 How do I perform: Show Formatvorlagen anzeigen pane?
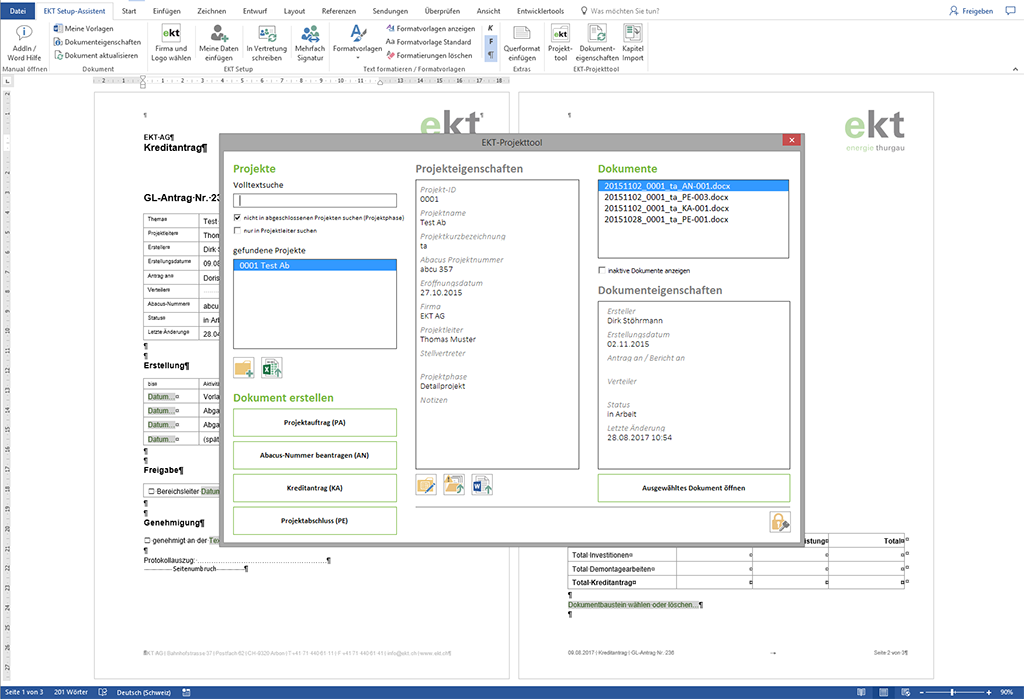click(430, 29)
